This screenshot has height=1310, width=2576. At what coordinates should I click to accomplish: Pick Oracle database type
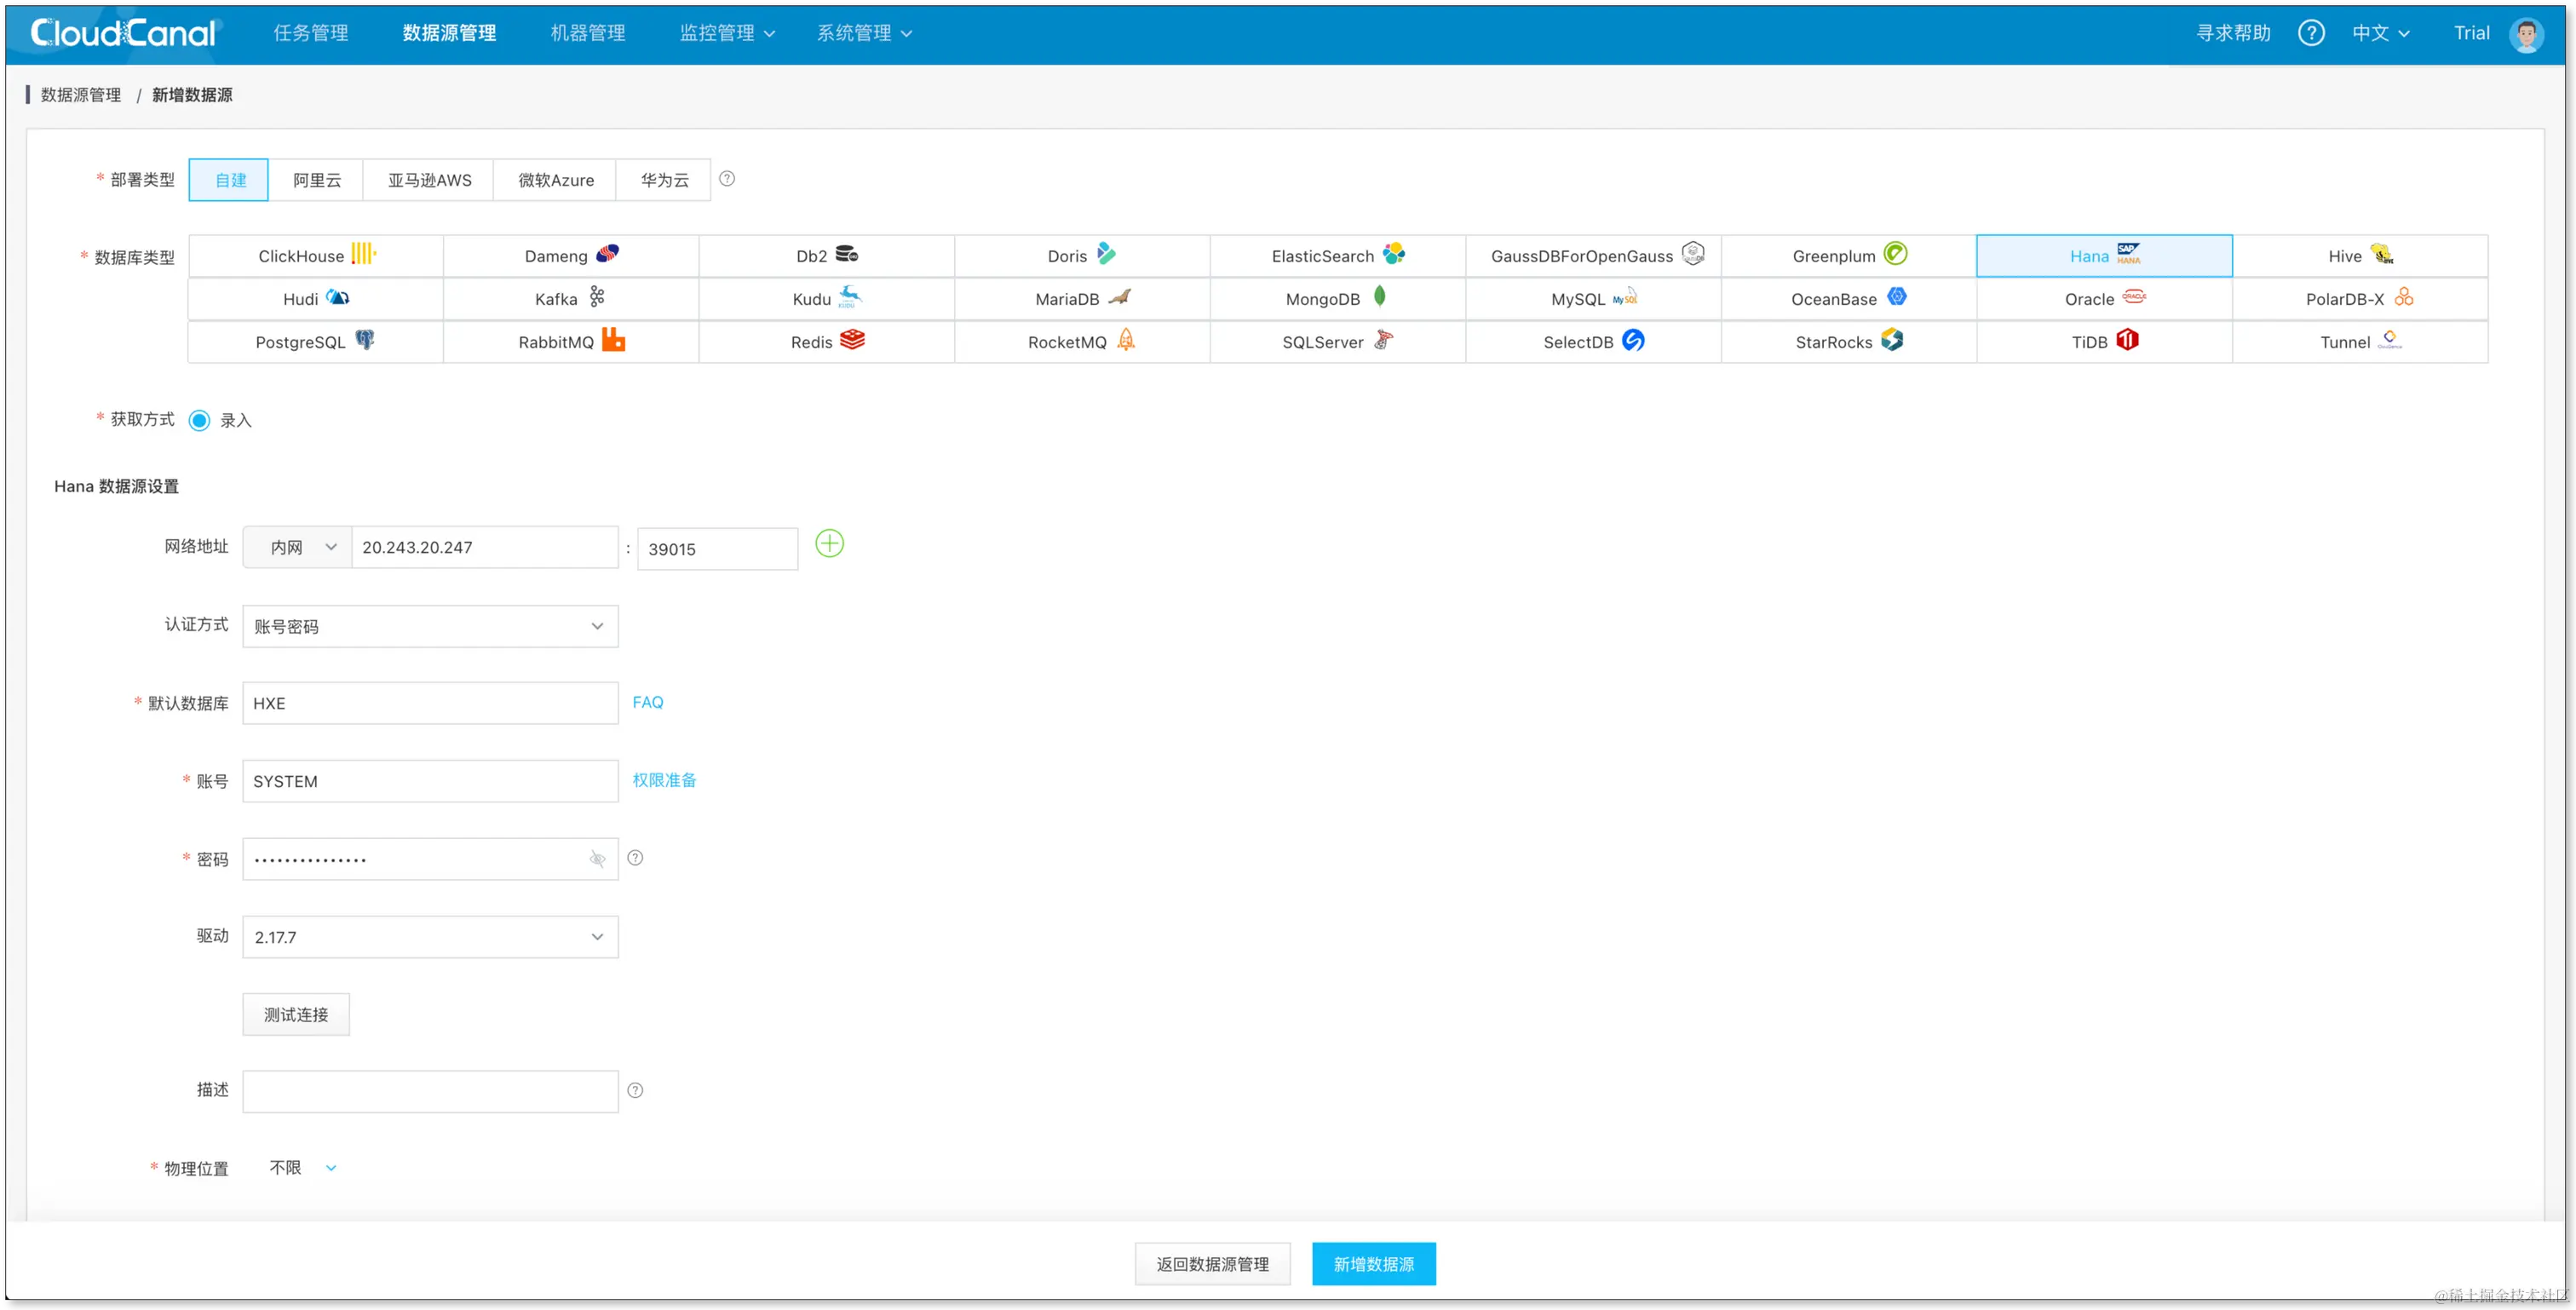pyautogui.click(x=2104, y=299)
